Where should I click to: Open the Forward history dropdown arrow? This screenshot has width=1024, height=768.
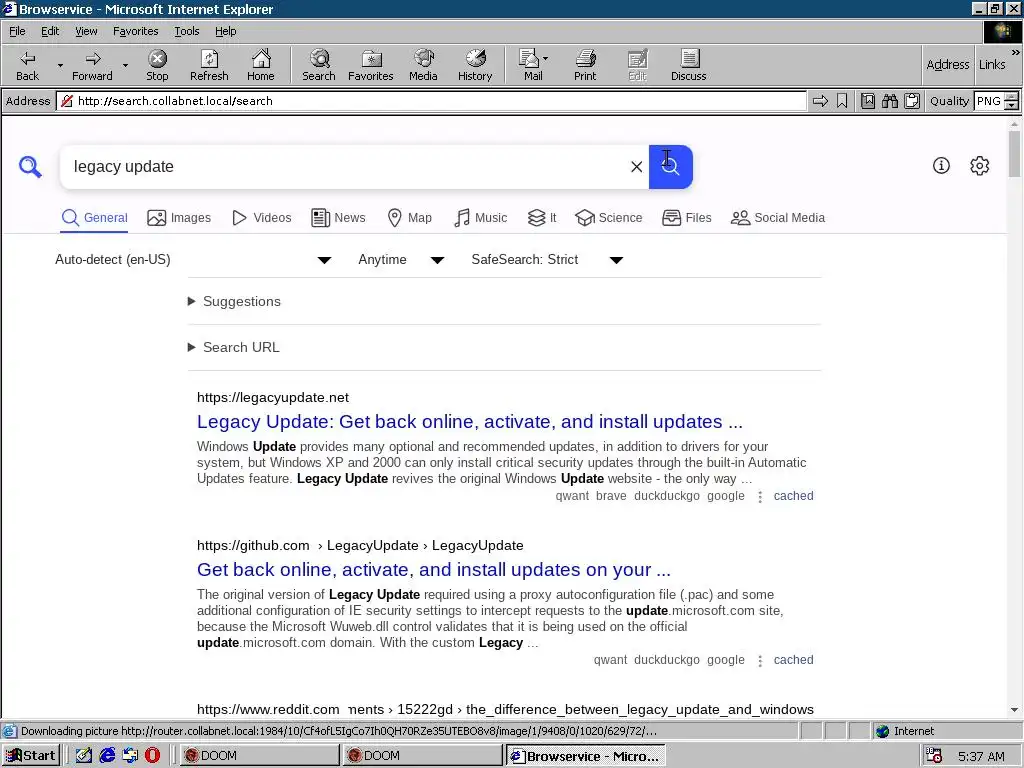coord(125,65)
